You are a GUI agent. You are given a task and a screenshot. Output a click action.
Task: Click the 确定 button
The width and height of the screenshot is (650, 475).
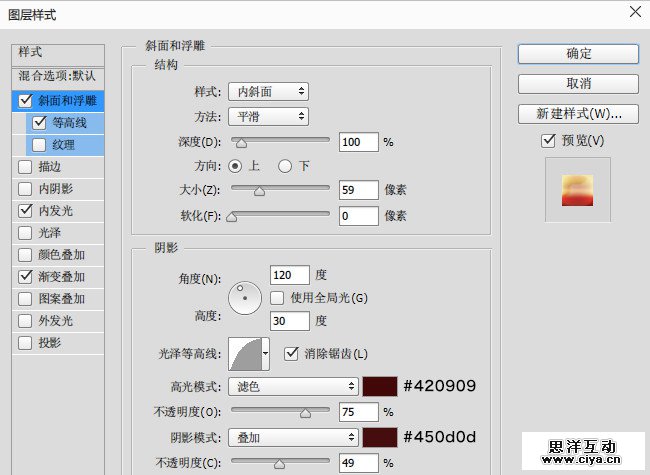click(x=578, y=53)
